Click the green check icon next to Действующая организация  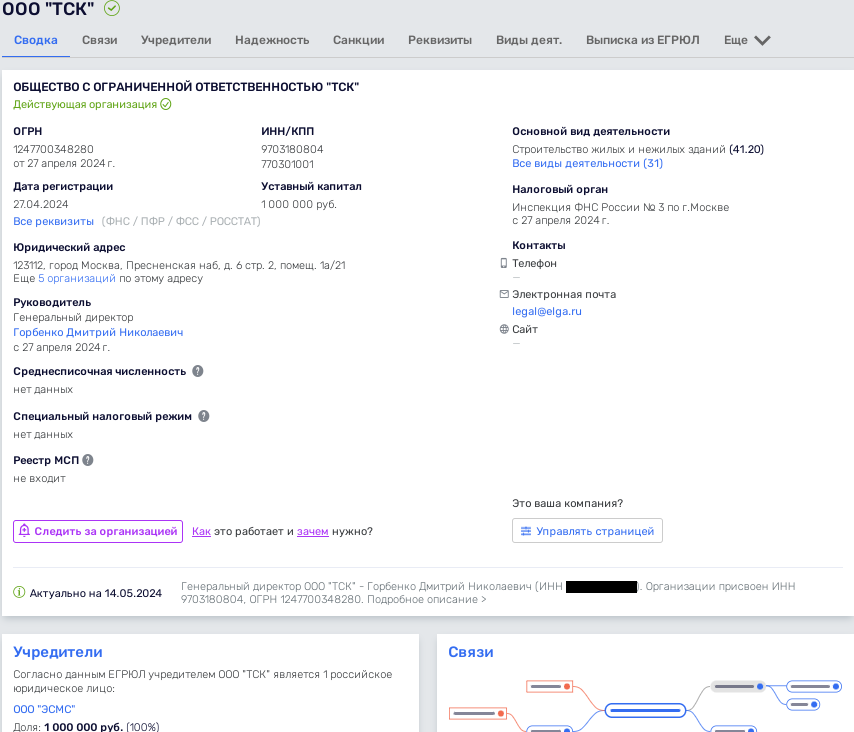[x=166, y=104]
